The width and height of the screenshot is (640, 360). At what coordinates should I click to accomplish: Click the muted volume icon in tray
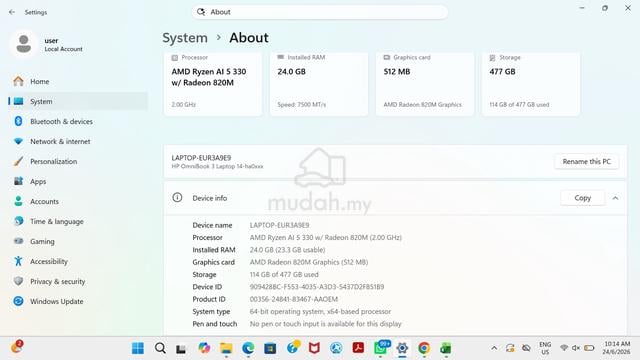tap(576, 348)
